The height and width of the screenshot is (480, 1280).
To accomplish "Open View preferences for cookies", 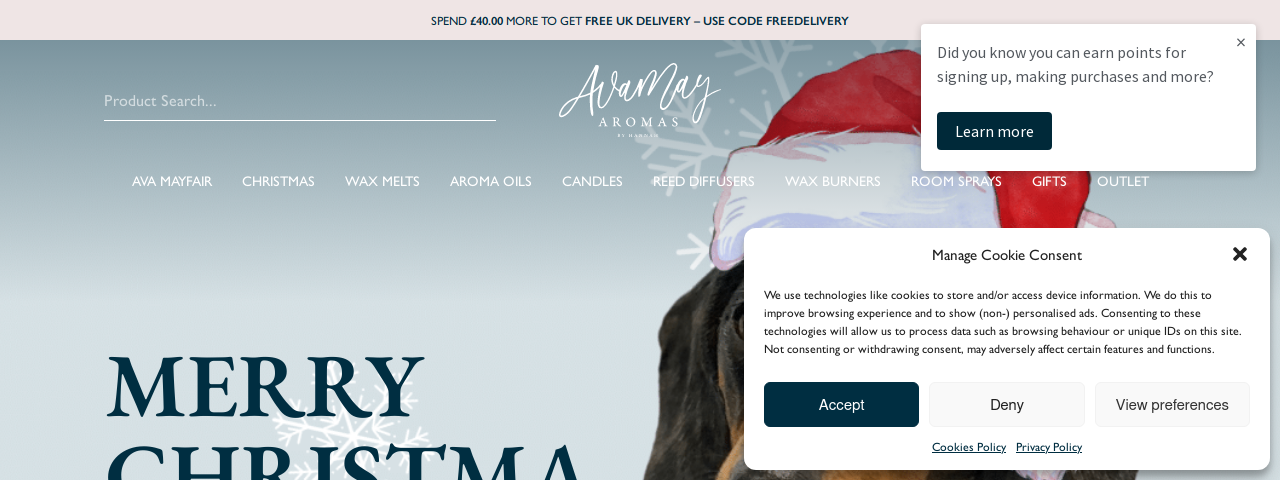I will click(x=1172, y=405).
